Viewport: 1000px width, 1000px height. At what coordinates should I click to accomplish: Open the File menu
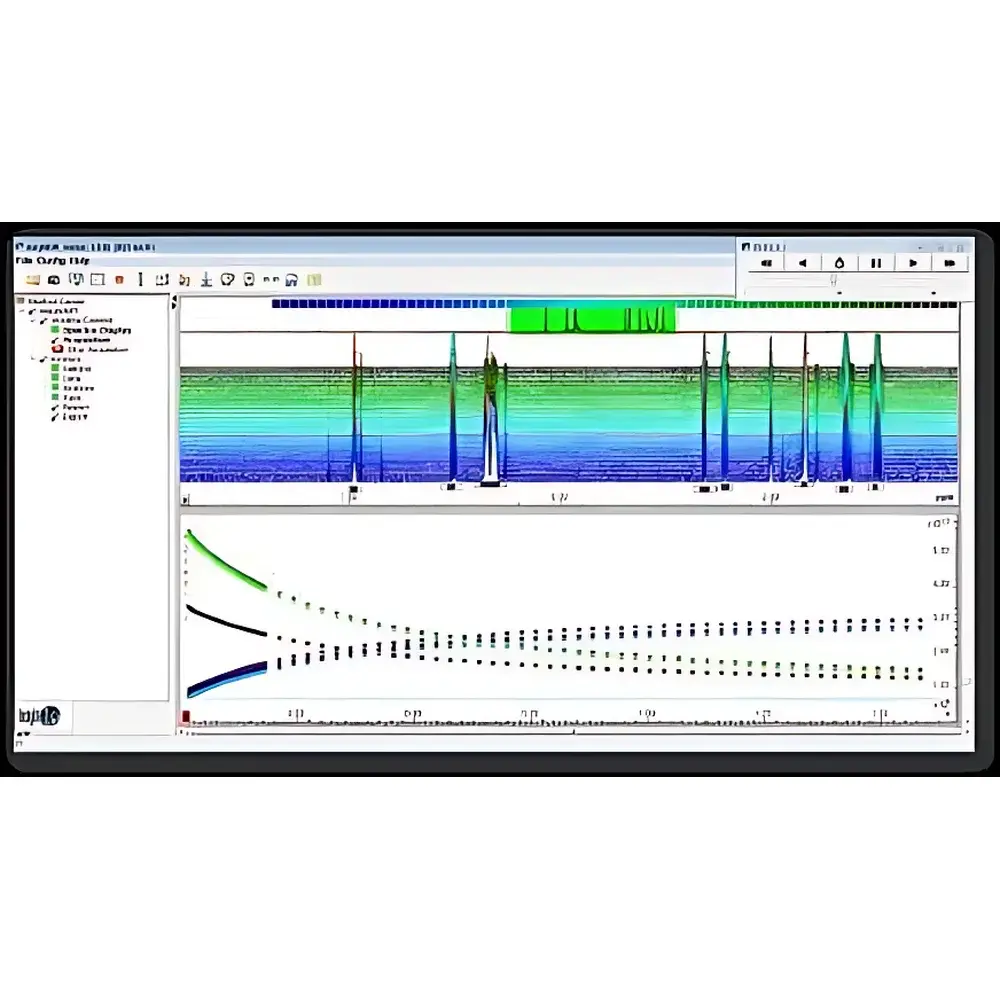tap(21, 261)
